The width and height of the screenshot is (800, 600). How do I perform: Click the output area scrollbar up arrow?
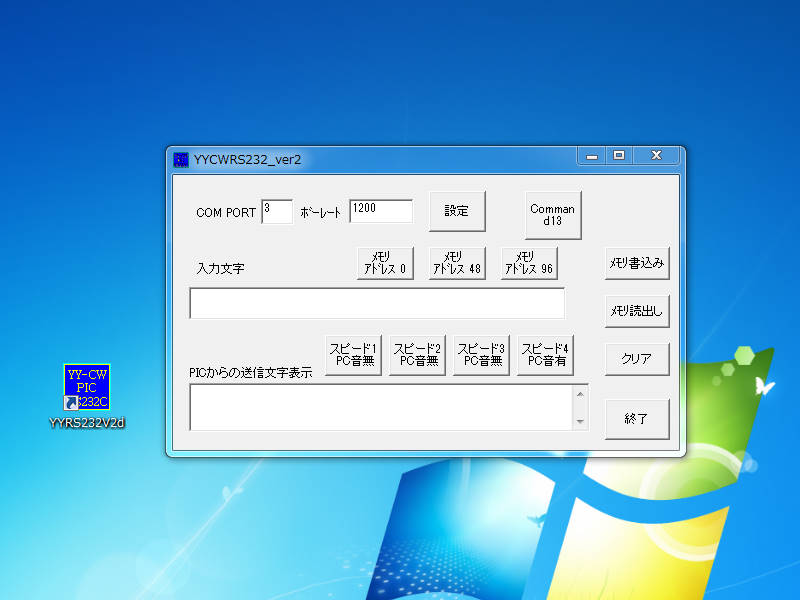580,394
